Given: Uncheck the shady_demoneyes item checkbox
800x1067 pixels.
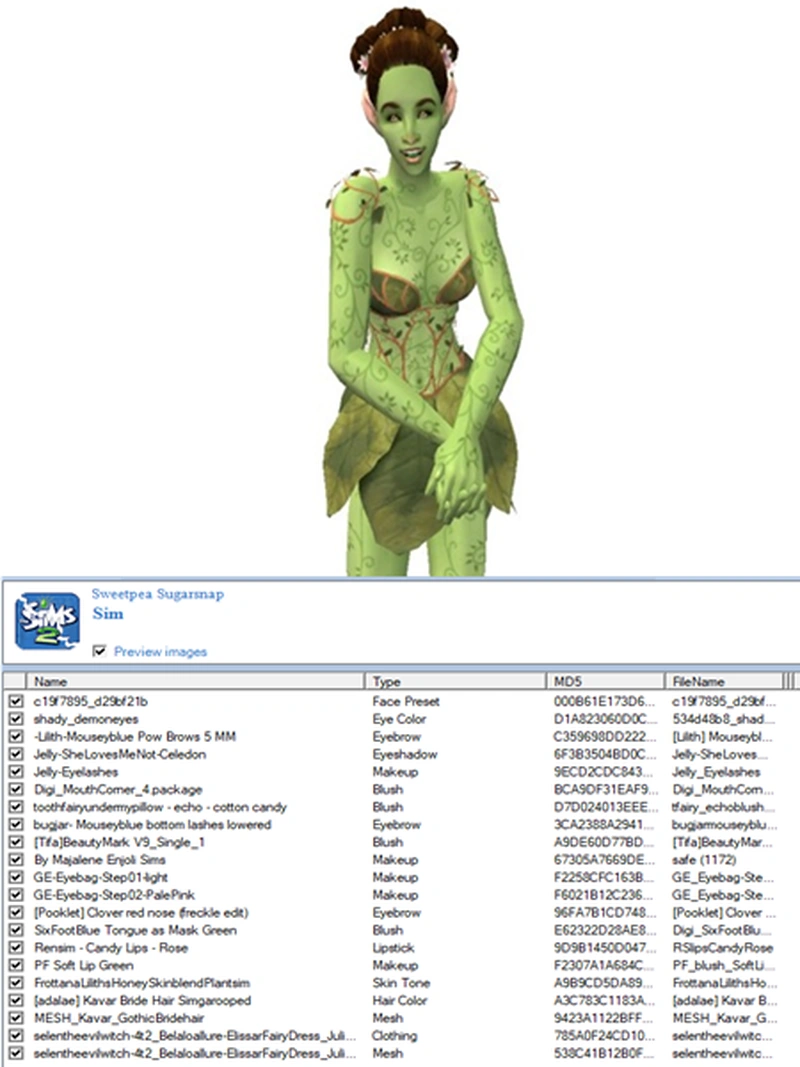Looking at the screenshot, I should click(15, 719).
